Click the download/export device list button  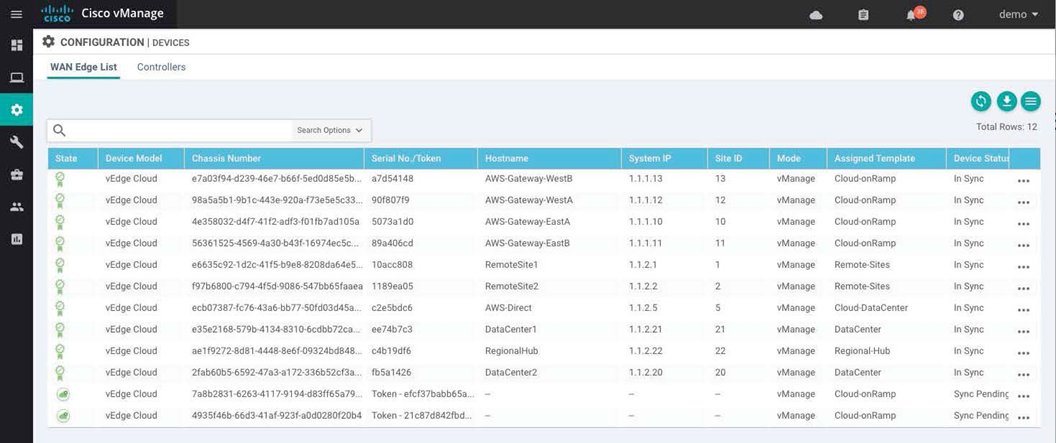(x=1006, y=101)
